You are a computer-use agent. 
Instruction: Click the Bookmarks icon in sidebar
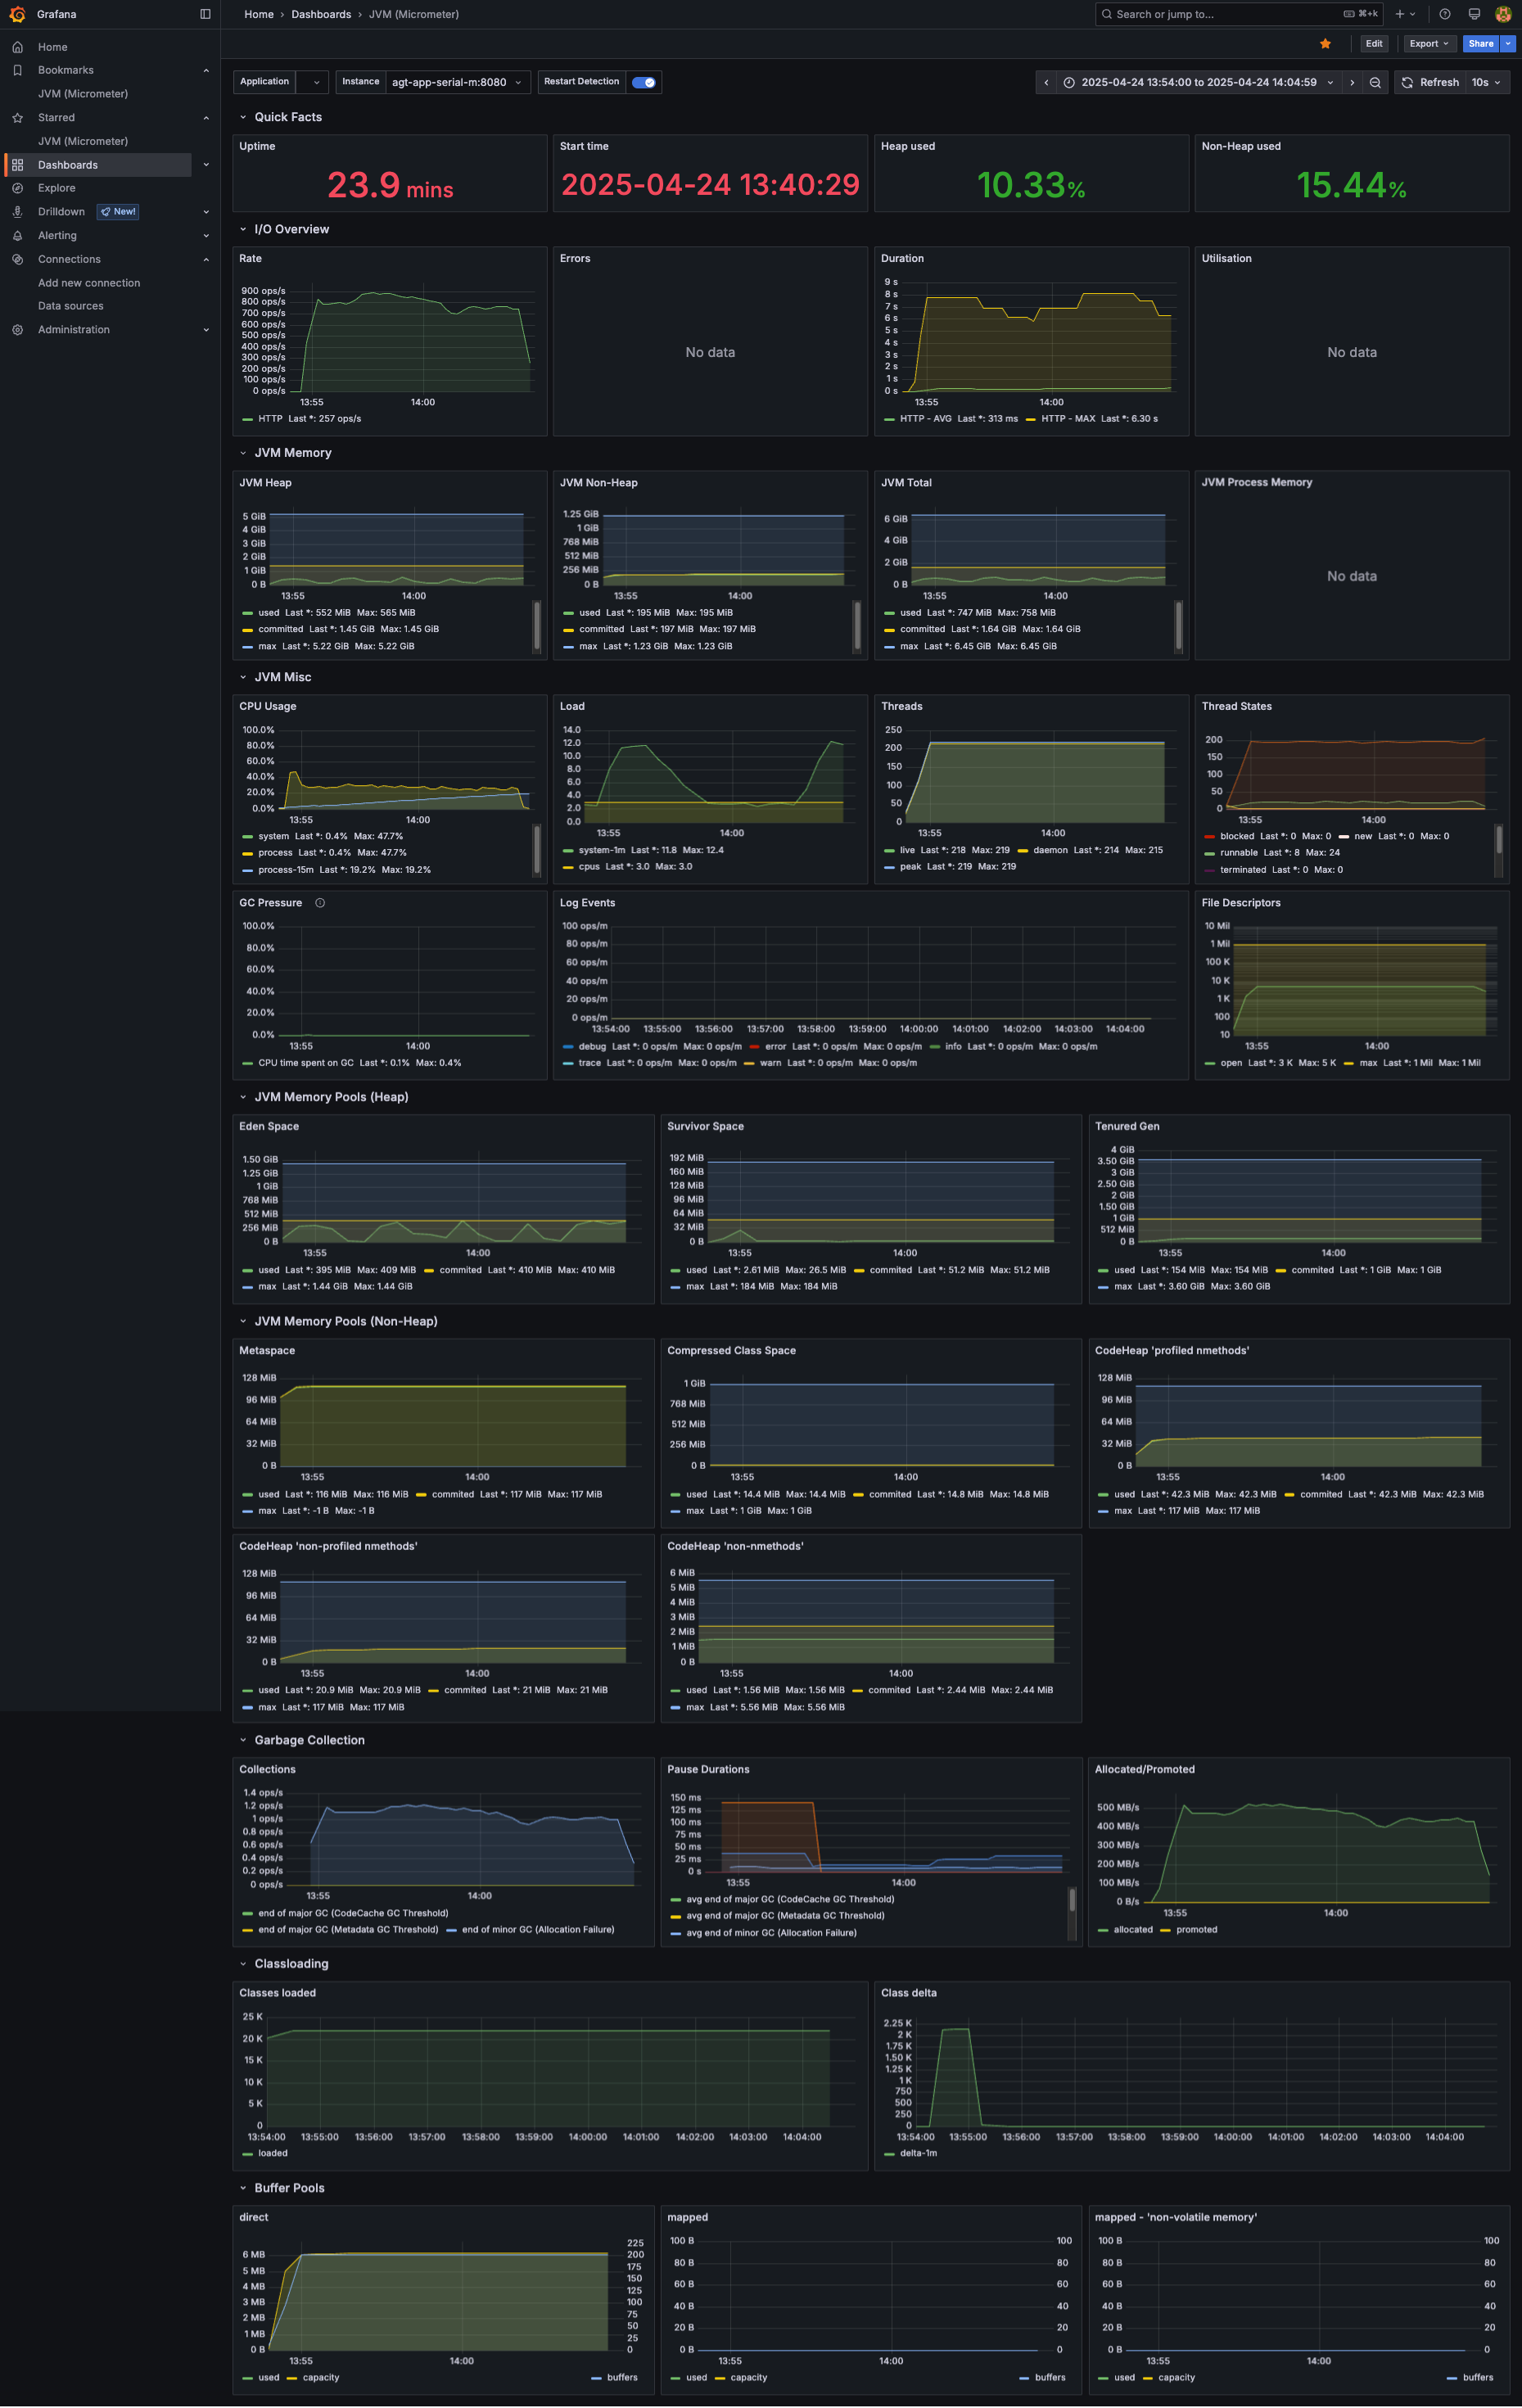click(x=17, y=70)
